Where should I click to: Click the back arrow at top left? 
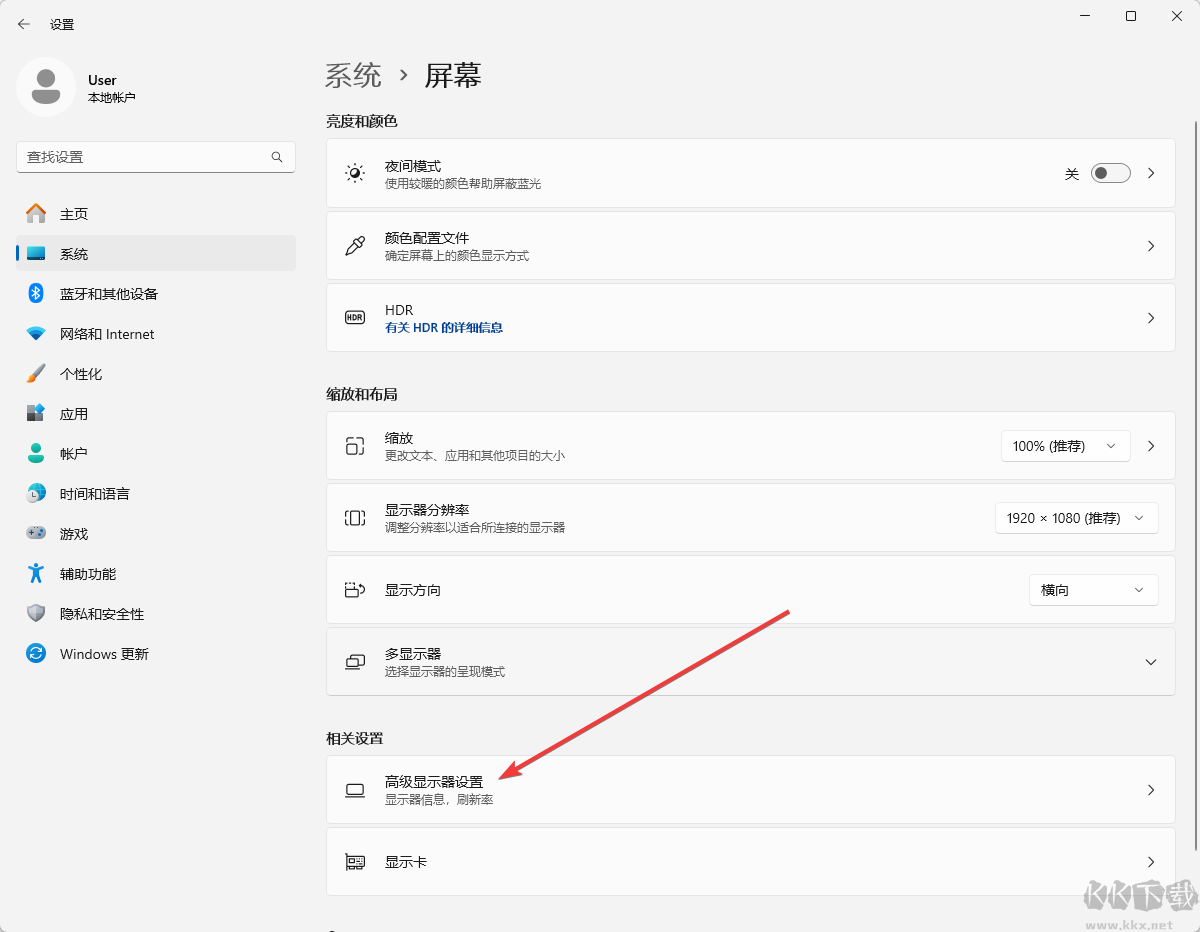23,23
